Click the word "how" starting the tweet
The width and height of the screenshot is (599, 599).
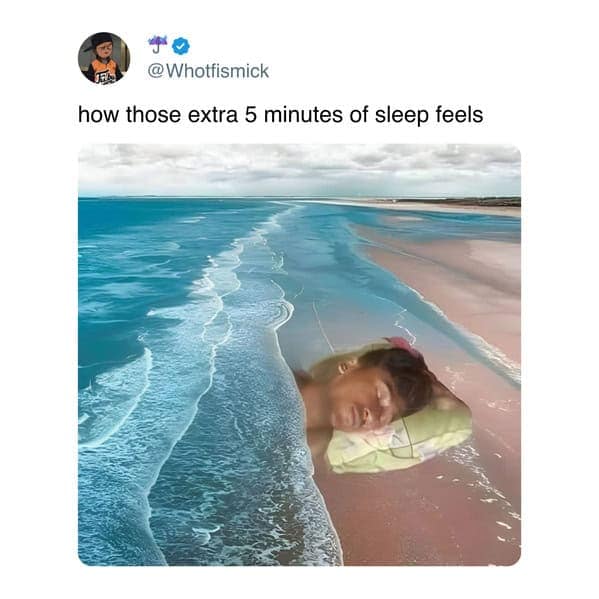pos(98,115)
